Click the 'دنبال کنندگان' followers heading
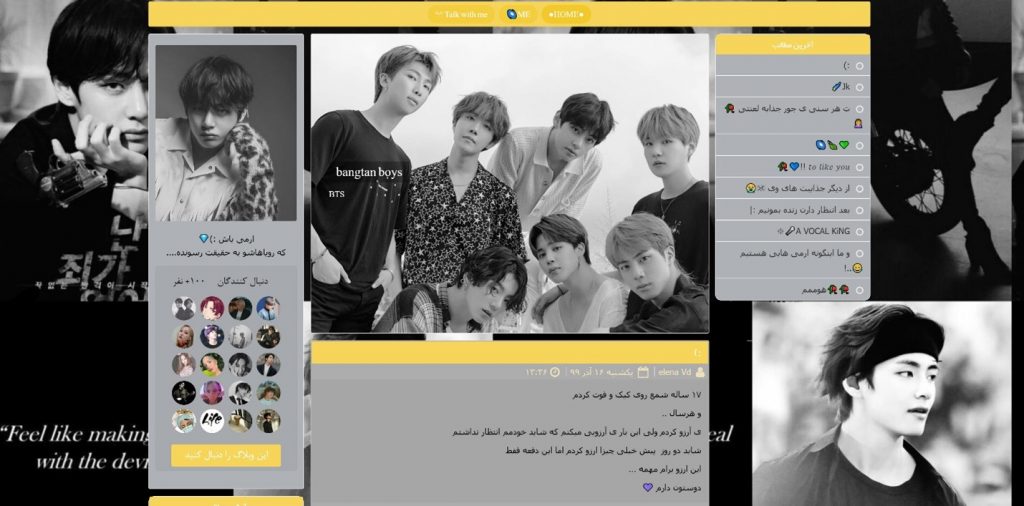 [x=242, y=281]
